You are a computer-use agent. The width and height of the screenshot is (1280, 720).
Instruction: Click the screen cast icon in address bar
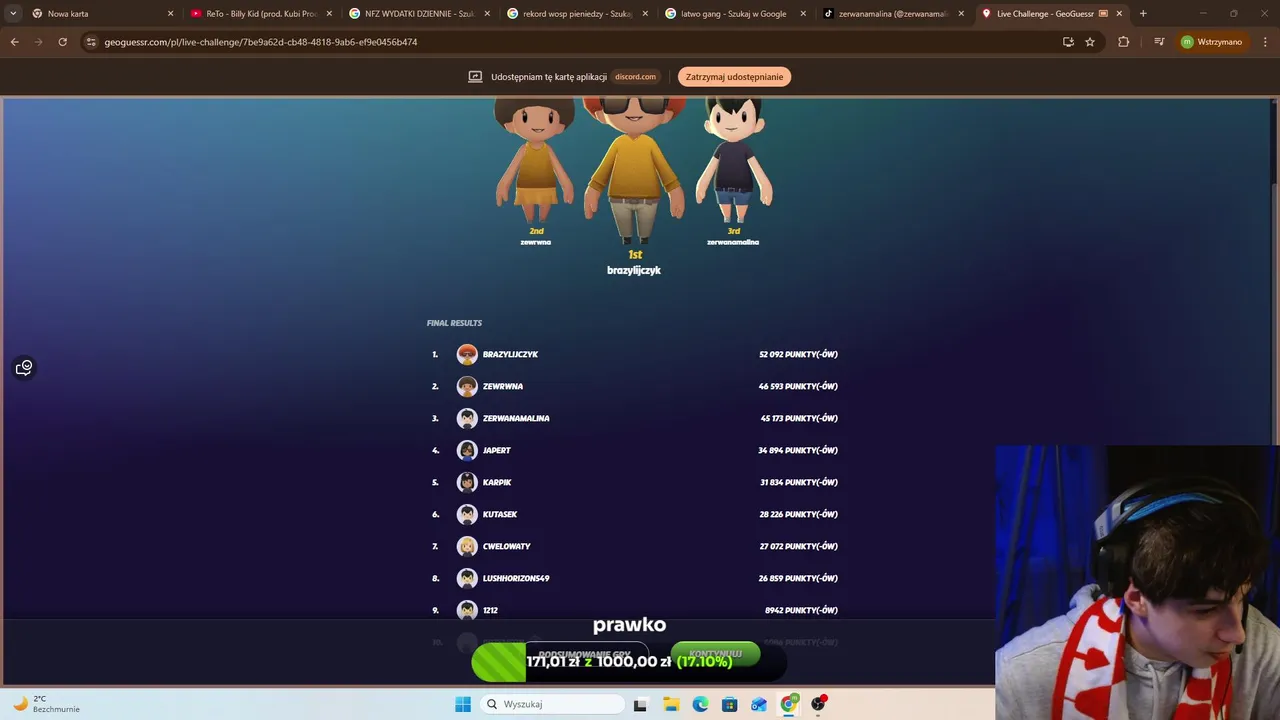(x=1068, y=42)
